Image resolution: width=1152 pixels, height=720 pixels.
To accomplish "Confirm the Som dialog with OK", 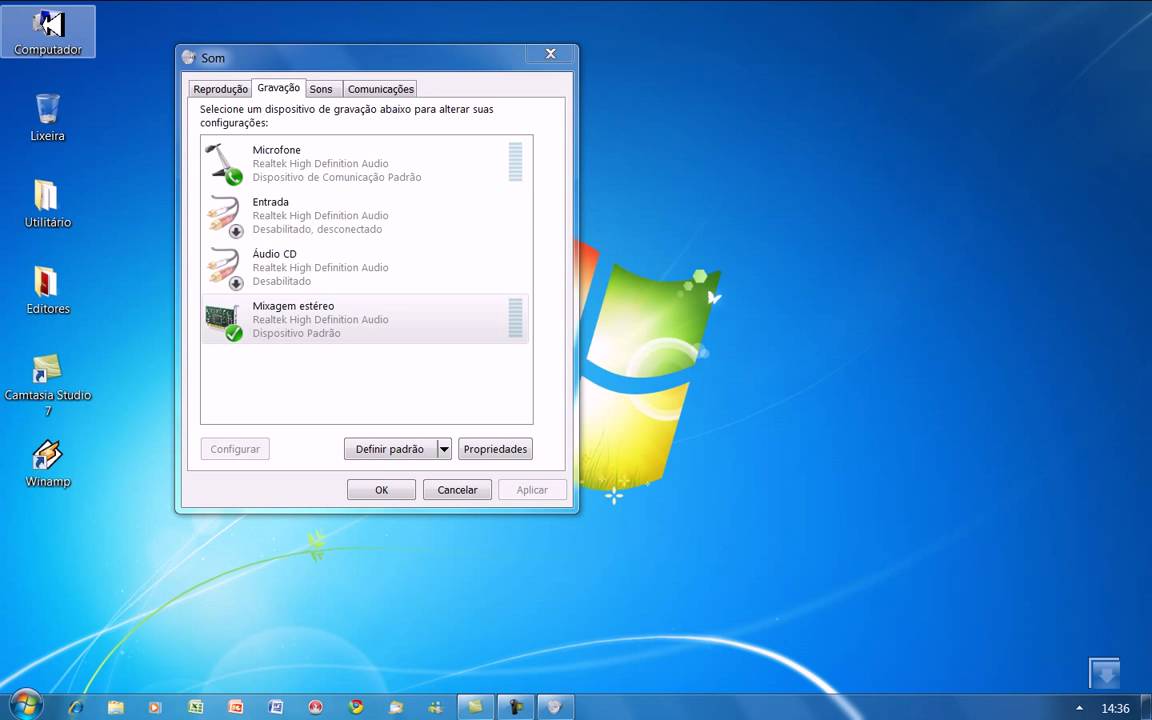I will [x=381, y=489].
